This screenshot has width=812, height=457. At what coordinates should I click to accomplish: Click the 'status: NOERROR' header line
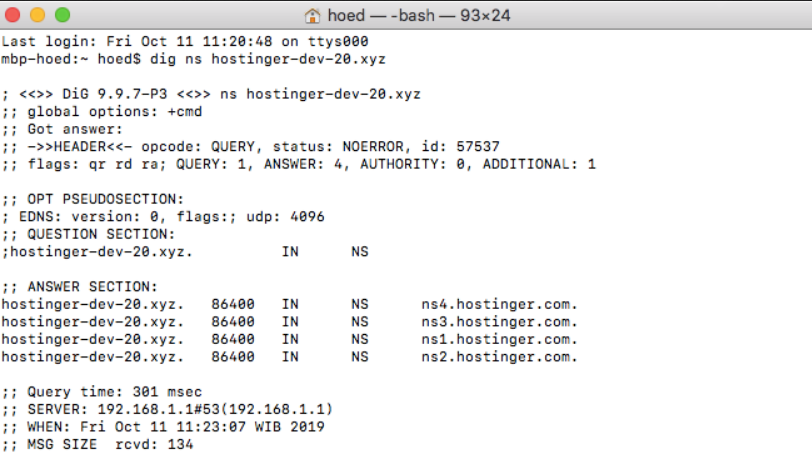(x=250, y=146)
